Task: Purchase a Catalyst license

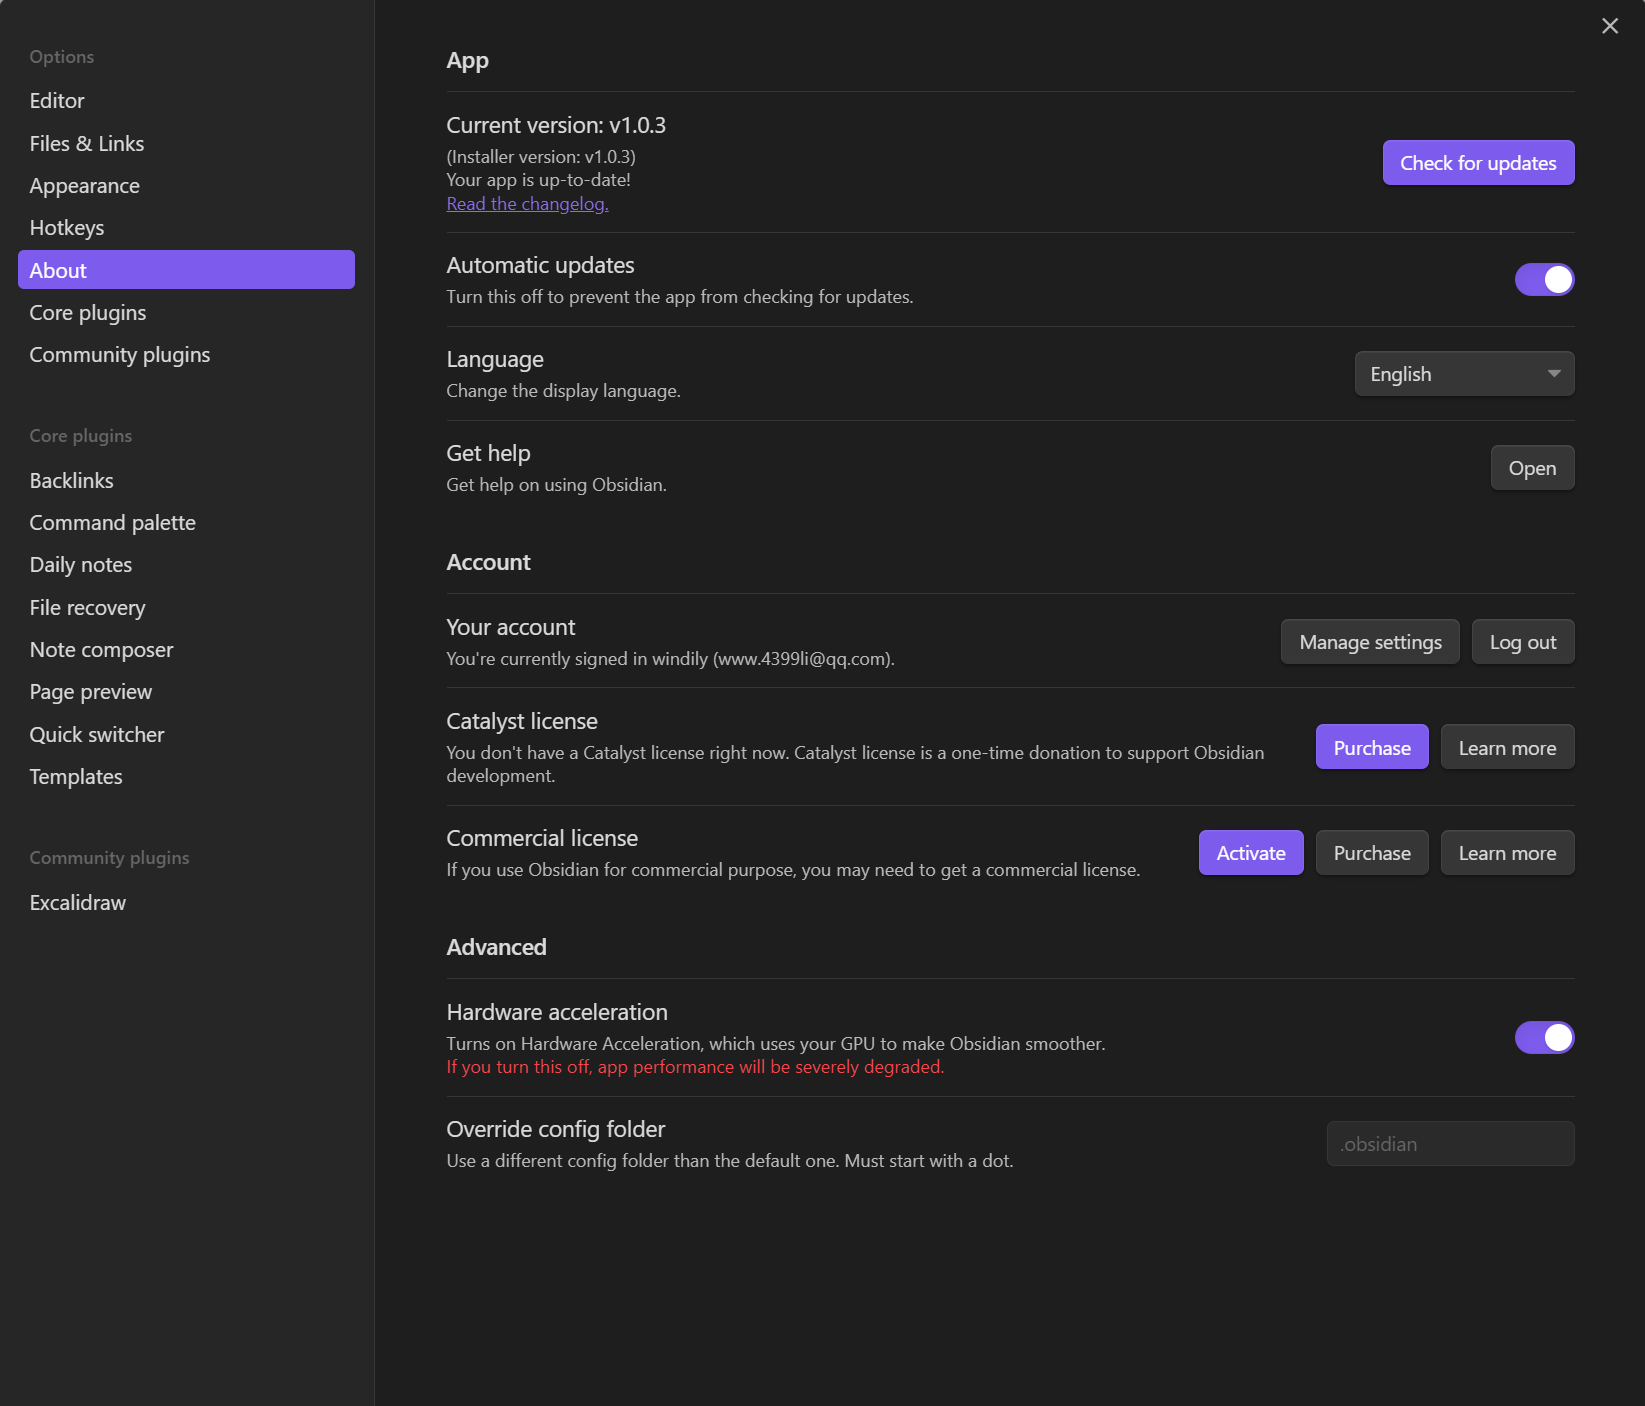Action: click(x=1371, y=748)
